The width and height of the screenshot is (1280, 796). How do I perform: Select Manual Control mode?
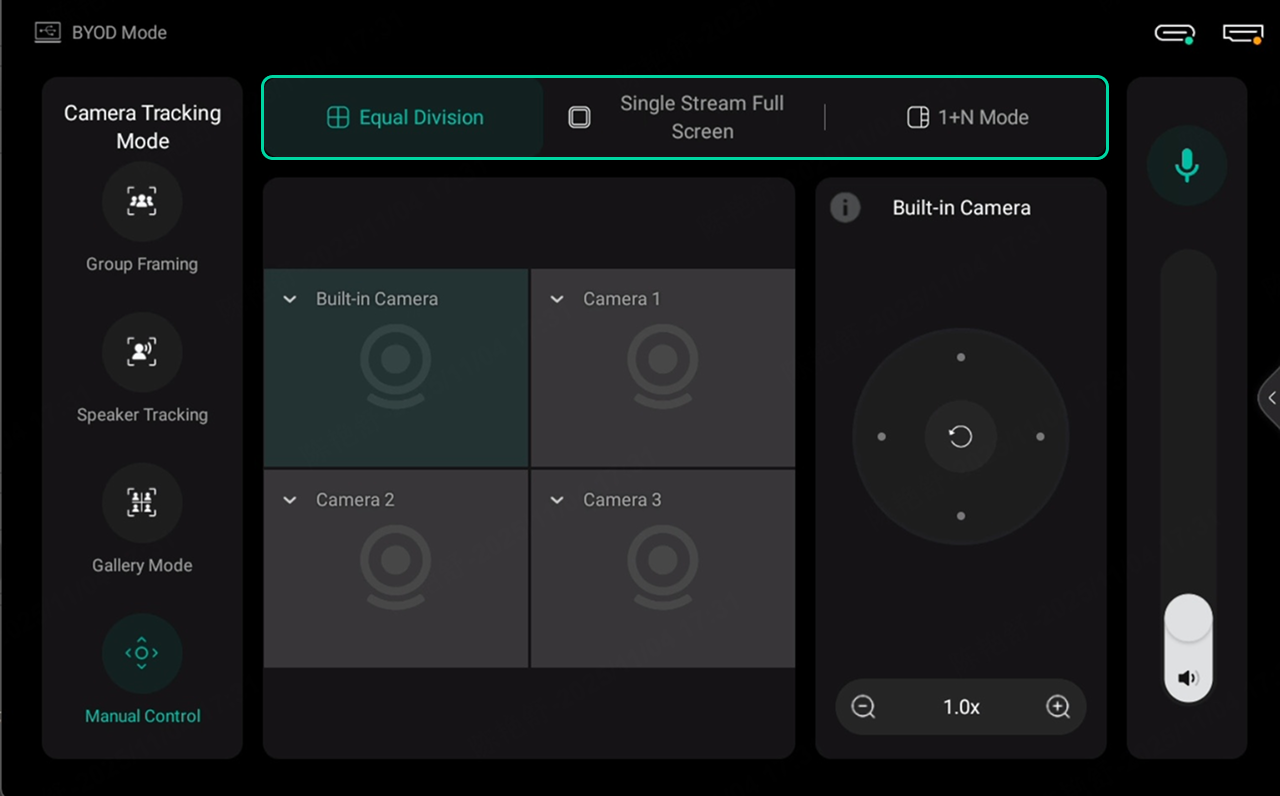[142, 653]
